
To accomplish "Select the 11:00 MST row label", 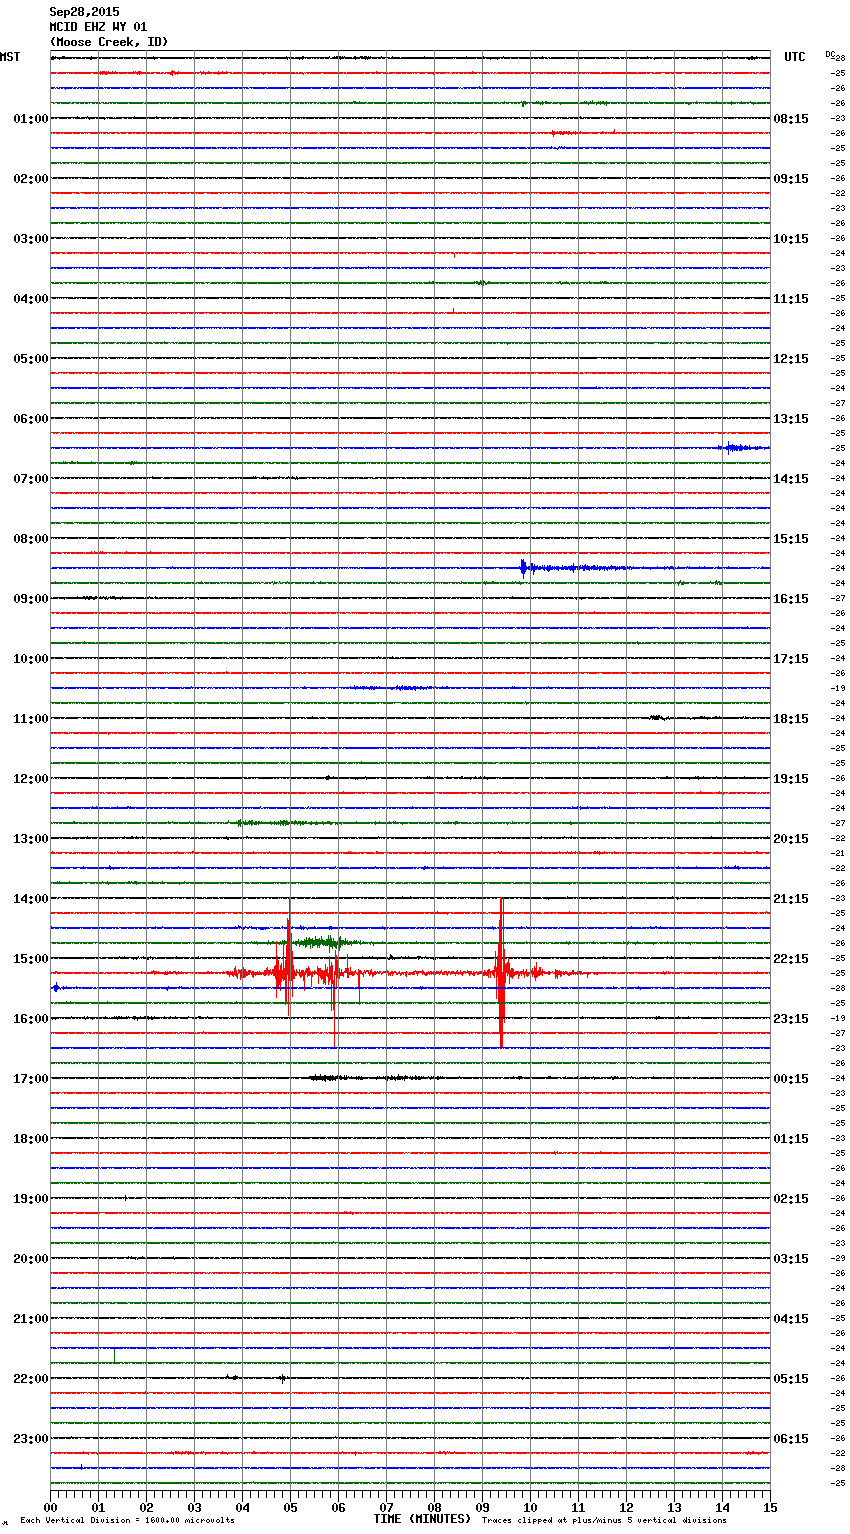I will pyautogui.click(x=31, y=719).
